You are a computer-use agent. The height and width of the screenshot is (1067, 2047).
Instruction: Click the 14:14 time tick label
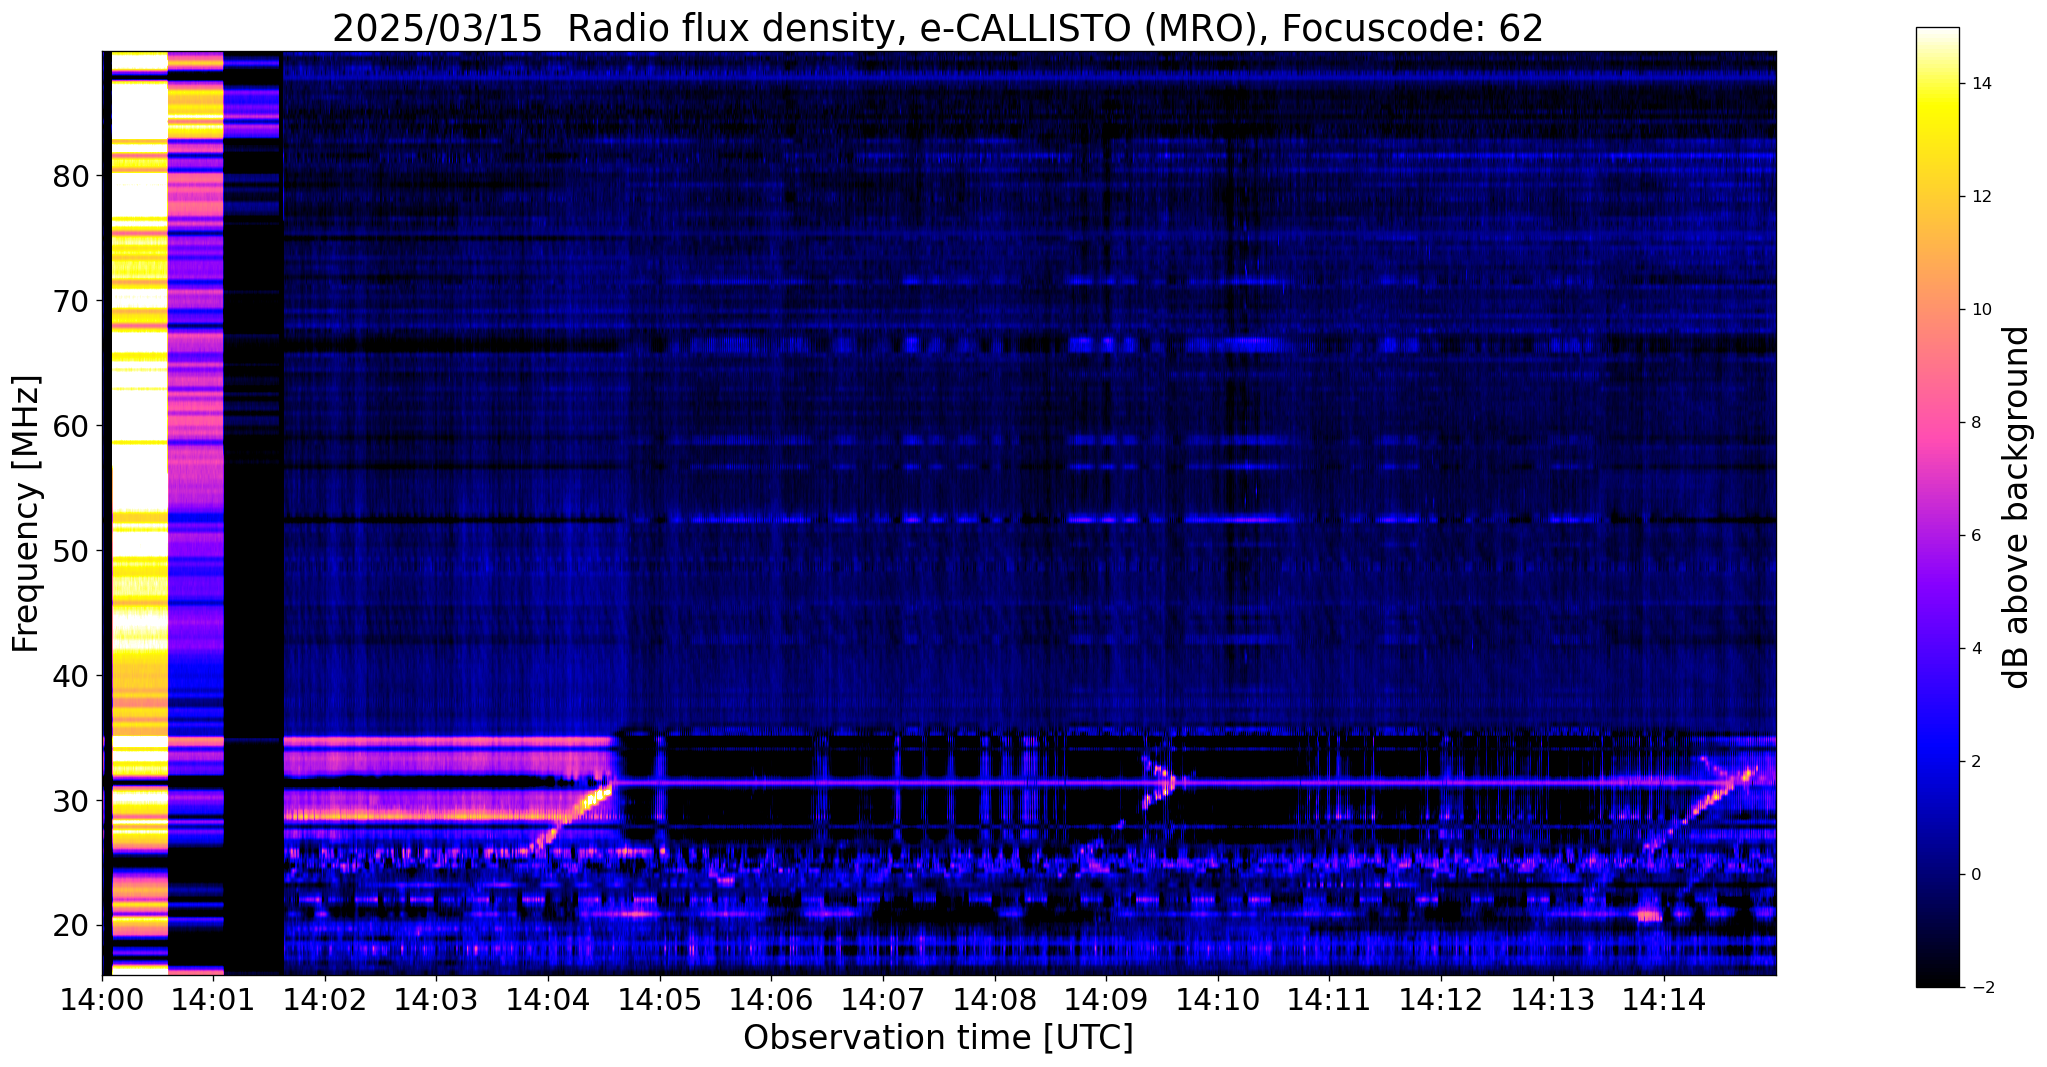click(1663, 998)
